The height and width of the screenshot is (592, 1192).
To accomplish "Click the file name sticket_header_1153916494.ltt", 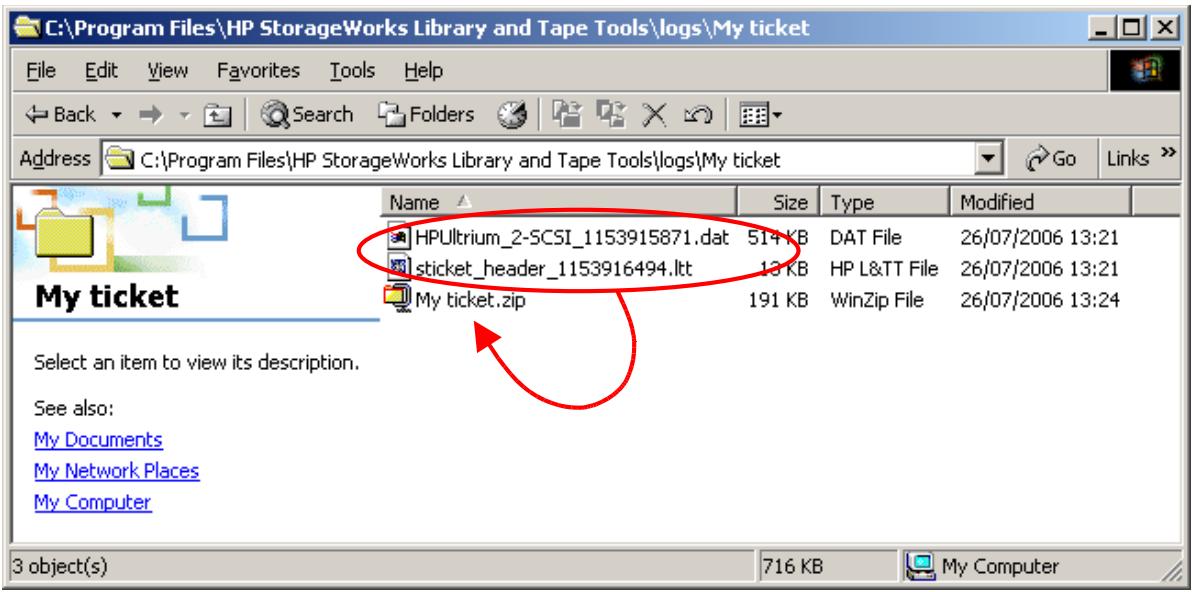I will click(x=554, y=269).
